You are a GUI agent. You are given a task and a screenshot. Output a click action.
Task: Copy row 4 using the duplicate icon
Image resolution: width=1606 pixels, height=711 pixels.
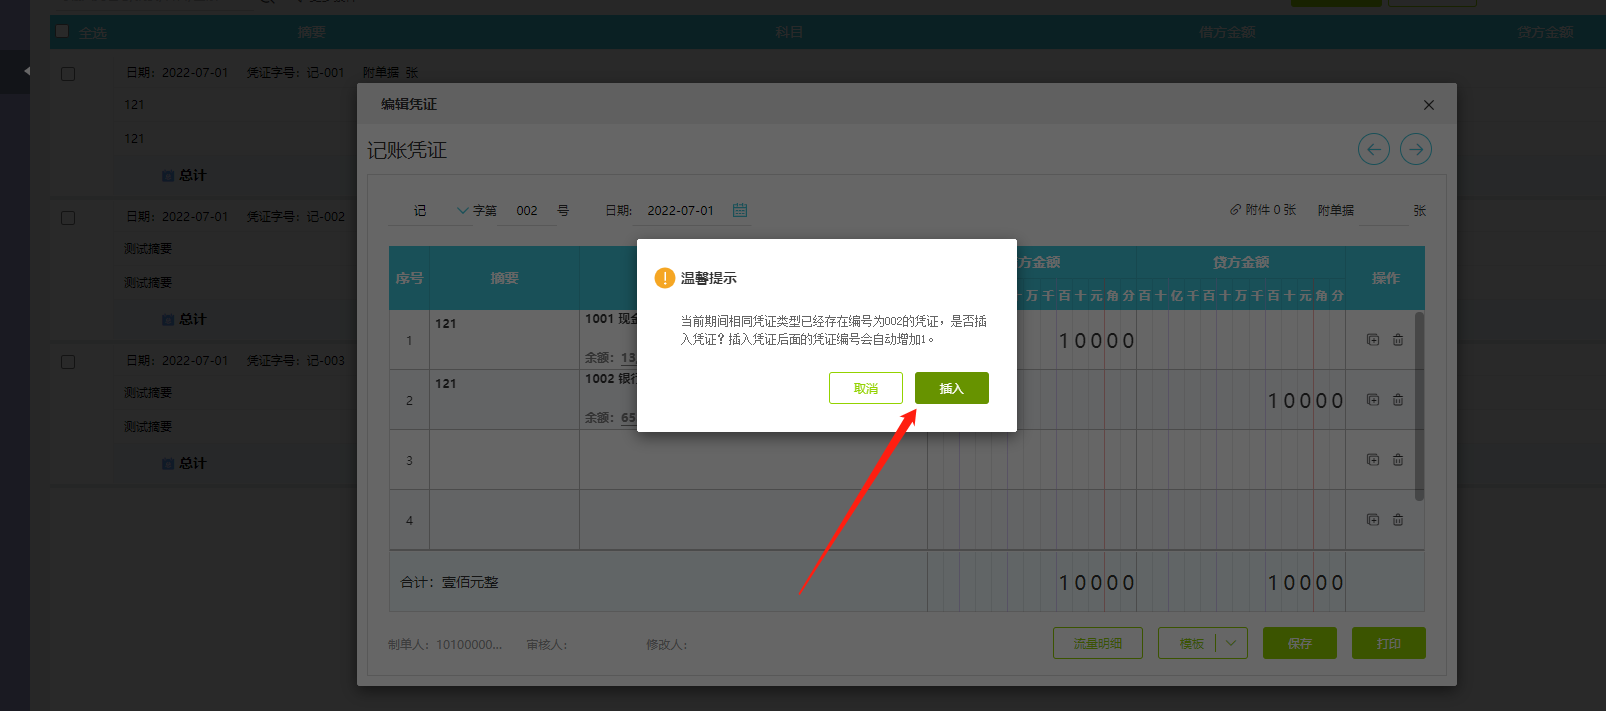tap(1373, 520)
